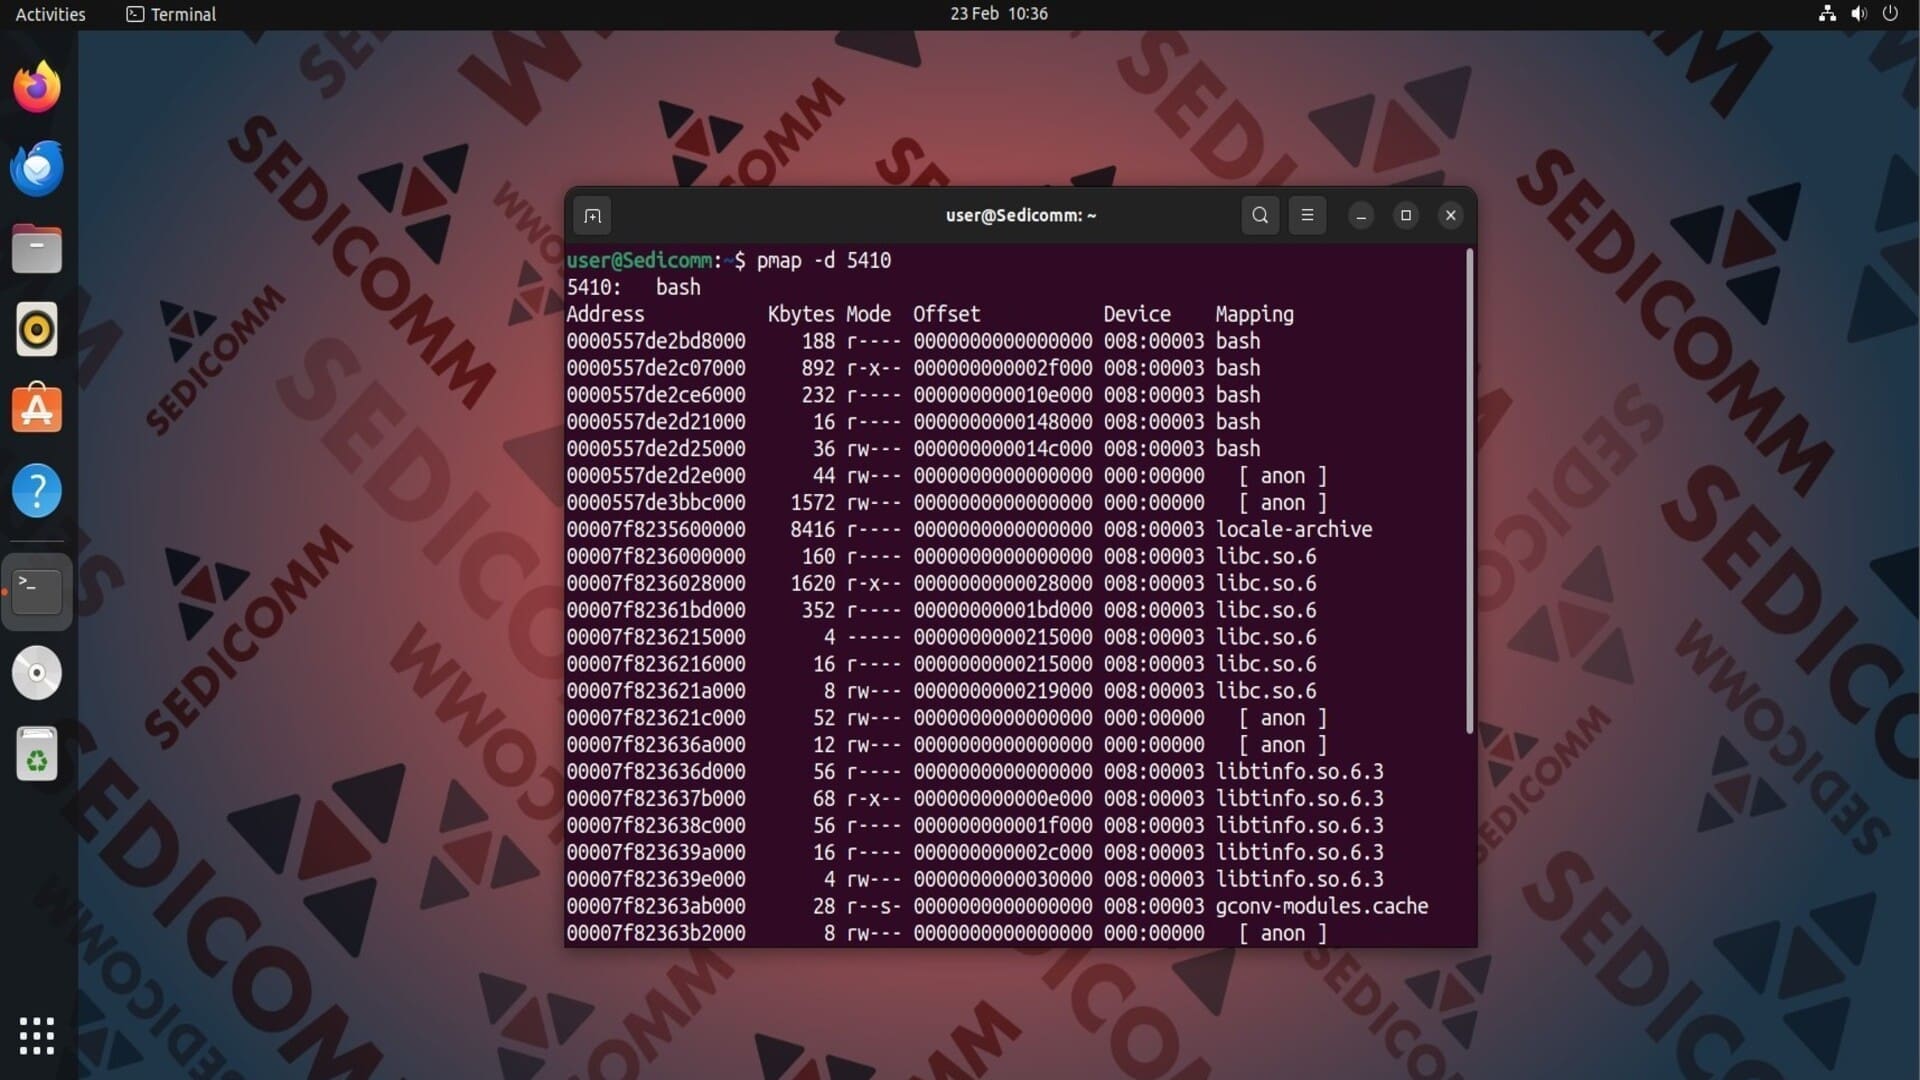
Task: Show all applications grid
Action: [x=37, y=1036]
